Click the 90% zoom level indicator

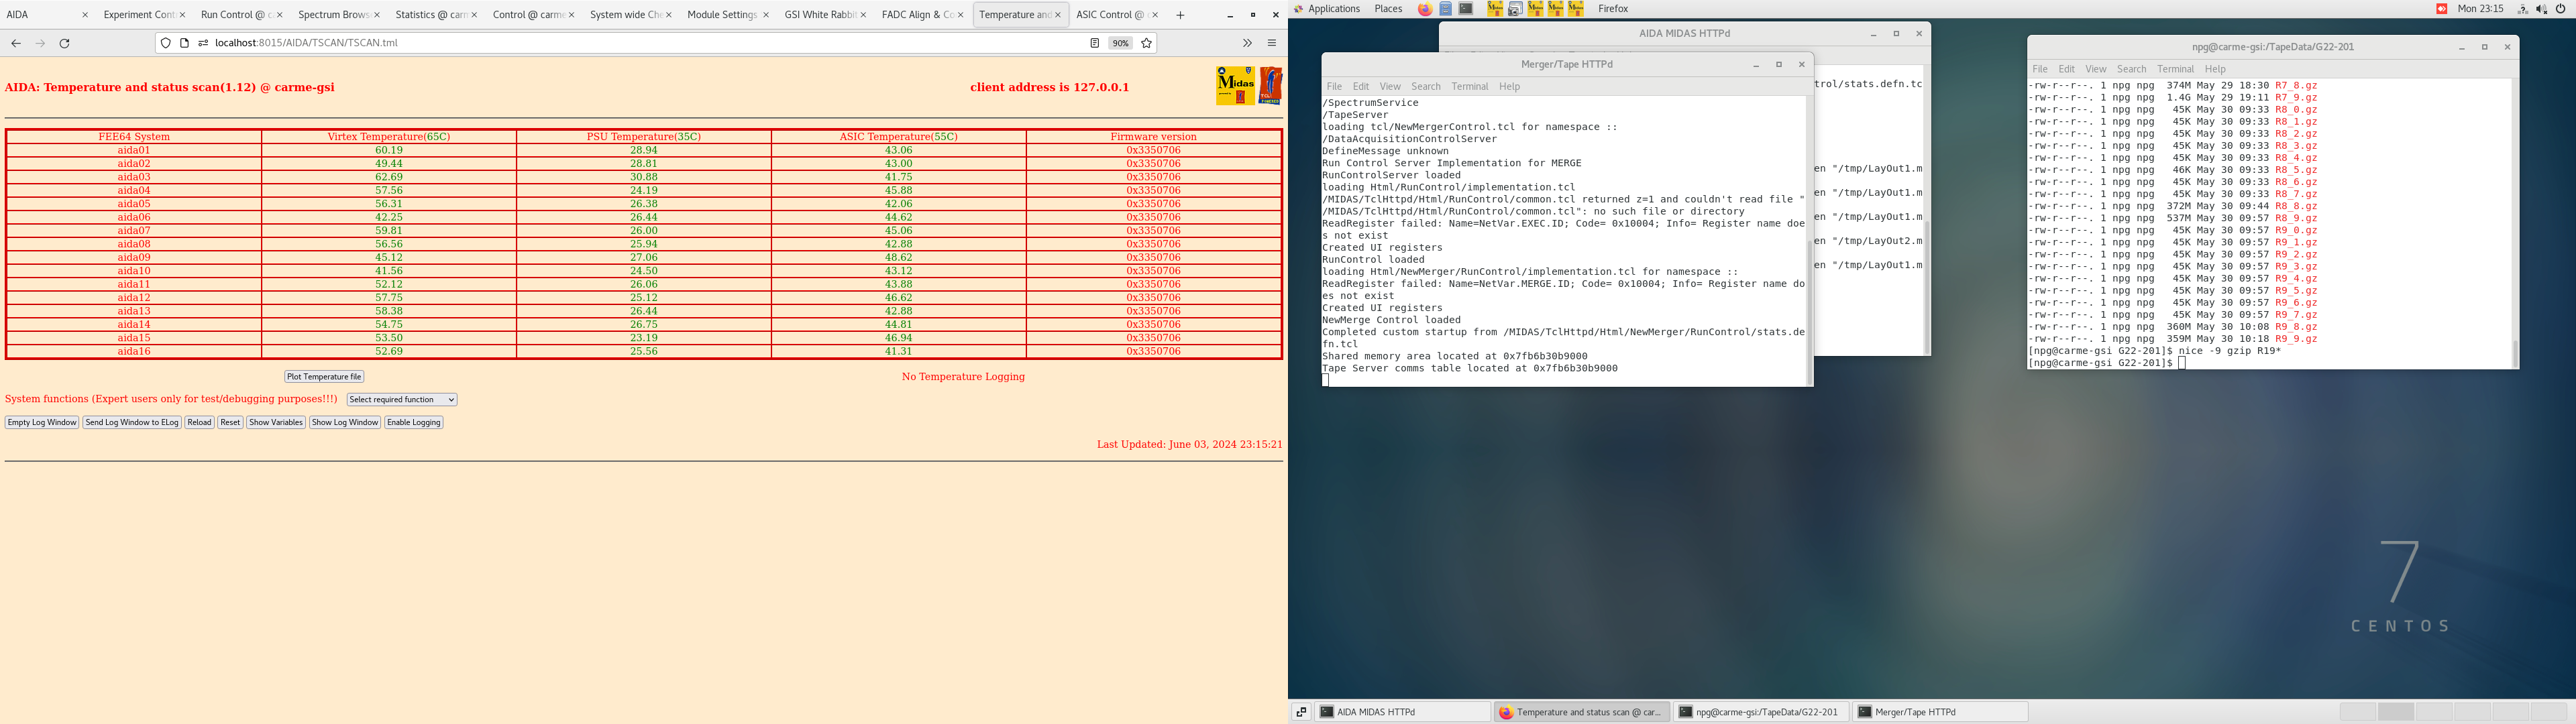[1120, 43]
